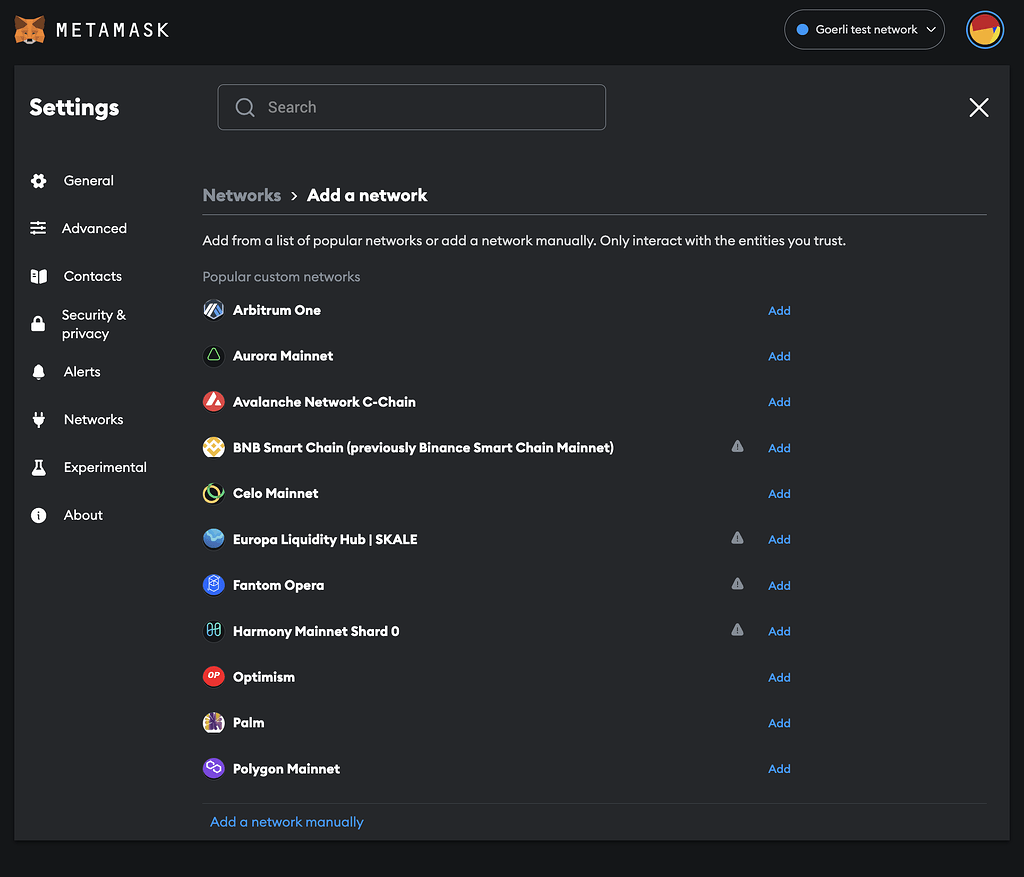Click the colorful account avatar
The image size is (1024, 877).
point(985,29)
